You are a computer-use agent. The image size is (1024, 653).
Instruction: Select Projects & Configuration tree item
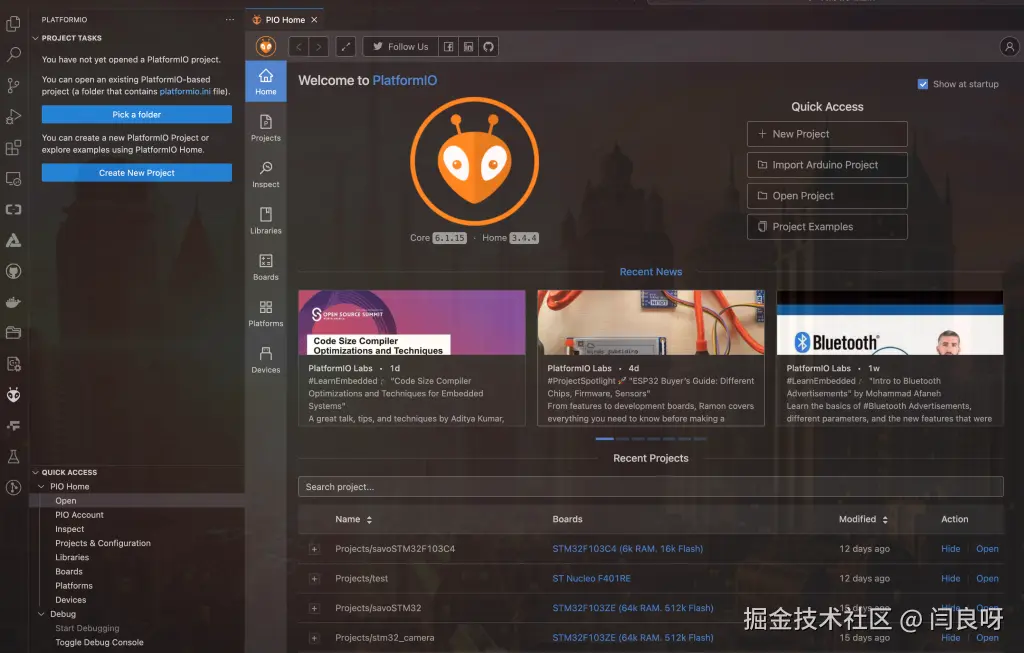[x=103, y=543]
